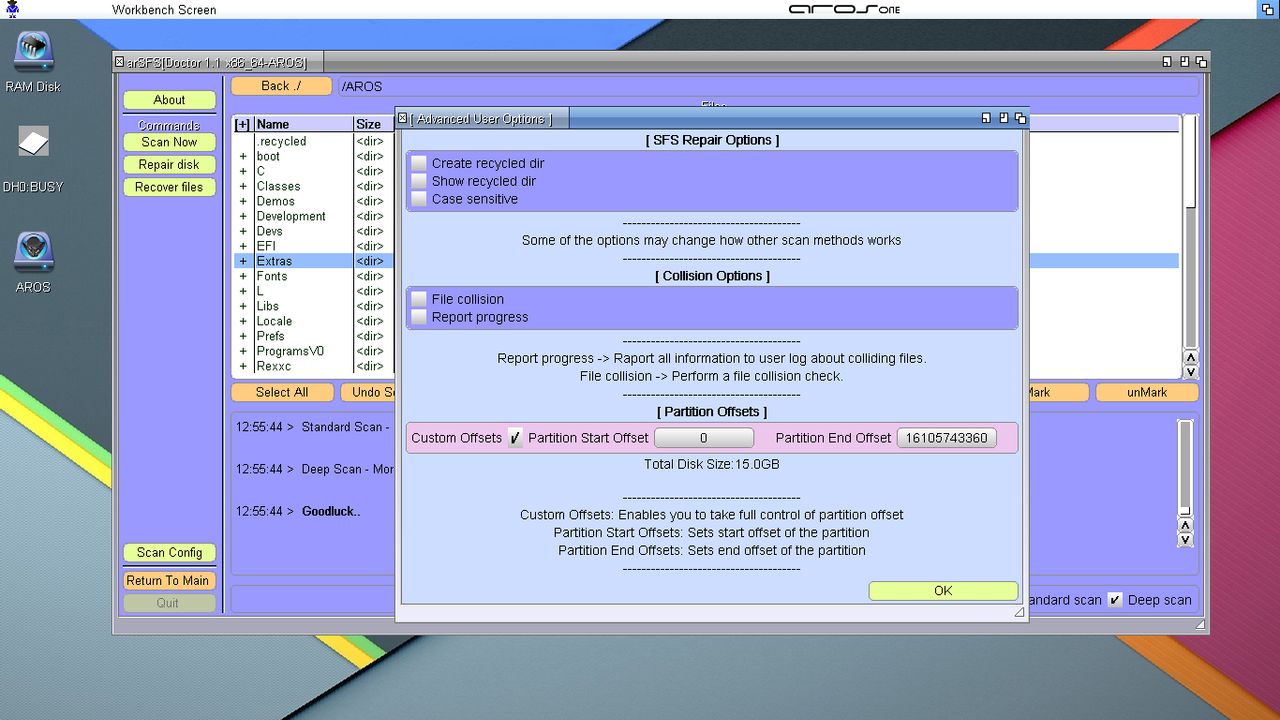Image resolution: width=1280 pixels, height=720 pixels.
Task: Click the arSFSDoctor window depth gadget
Action: pos(1201,61)
